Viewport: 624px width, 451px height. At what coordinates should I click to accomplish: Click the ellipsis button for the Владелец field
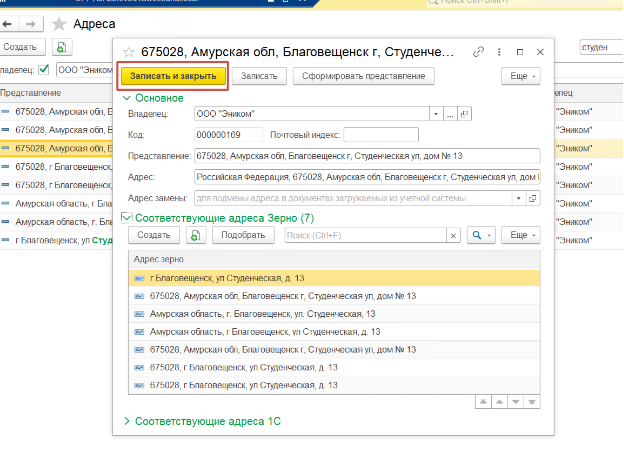(x=450, y=115)
